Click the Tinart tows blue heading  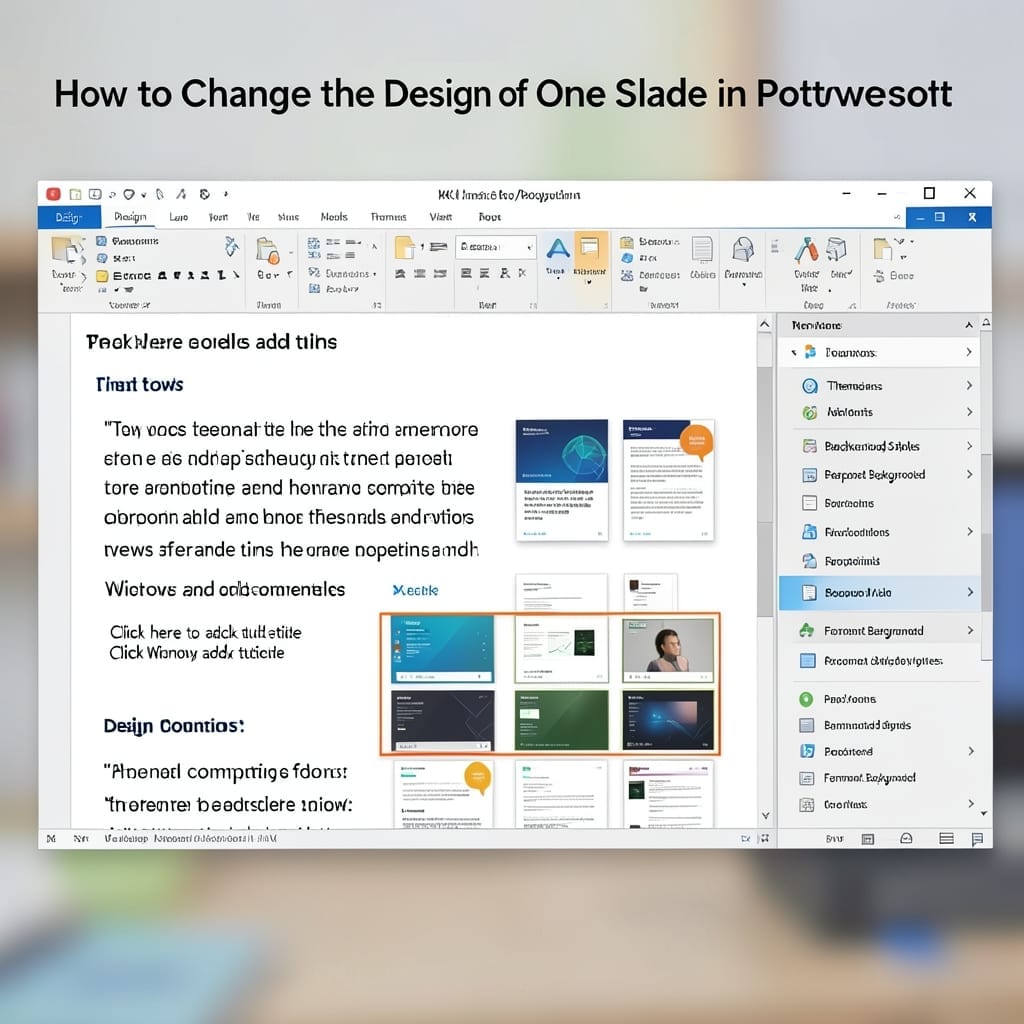(x=139, y=385)
